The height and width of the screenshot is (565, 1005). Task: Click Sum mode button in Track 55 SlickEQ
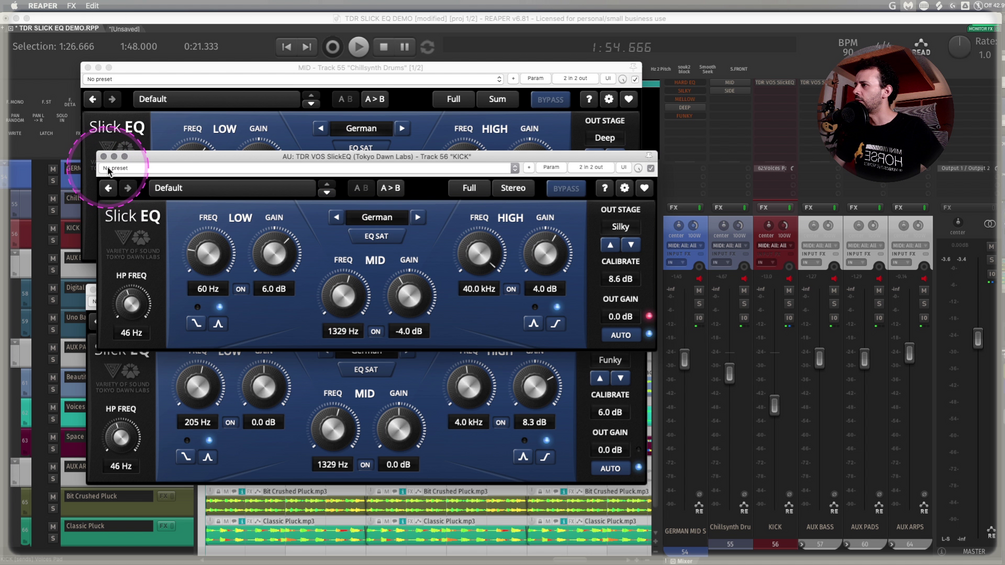[x=497, y=99]
